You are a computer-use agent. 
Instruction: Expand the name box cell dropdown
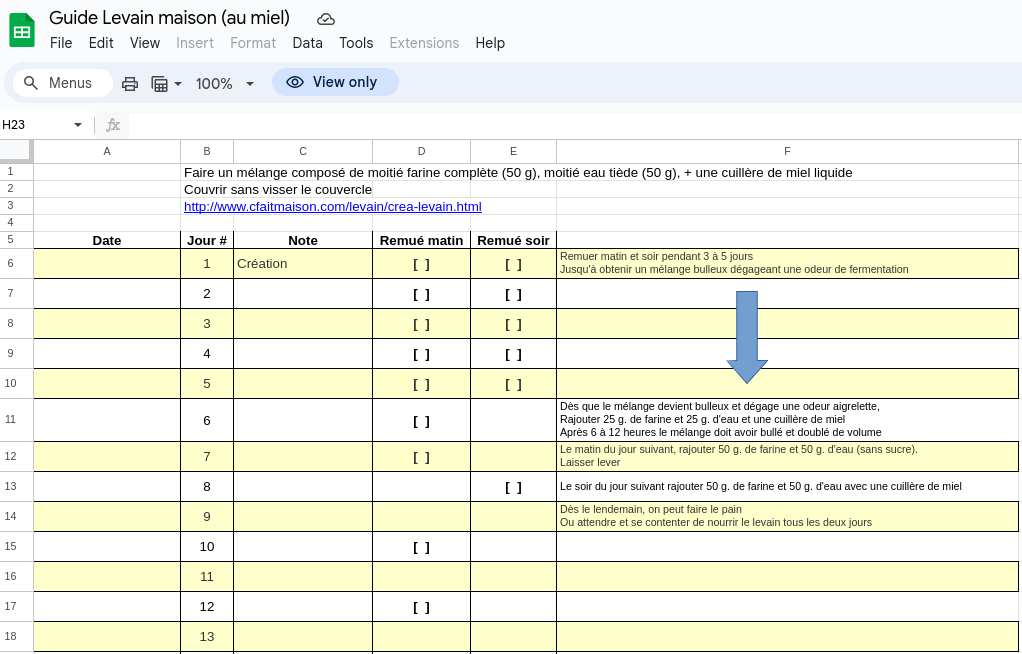point(78,125)
